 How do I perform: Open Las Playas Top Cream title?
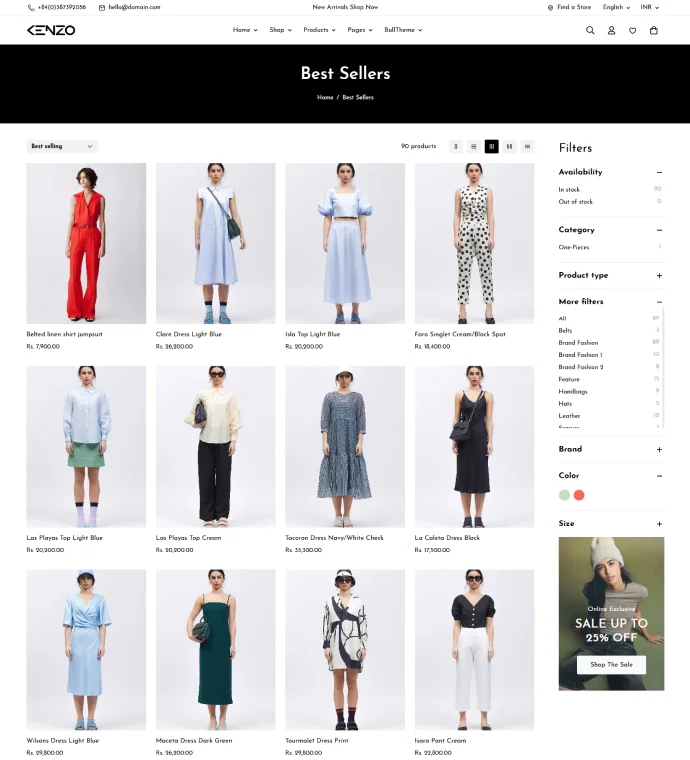click(188, 538)
